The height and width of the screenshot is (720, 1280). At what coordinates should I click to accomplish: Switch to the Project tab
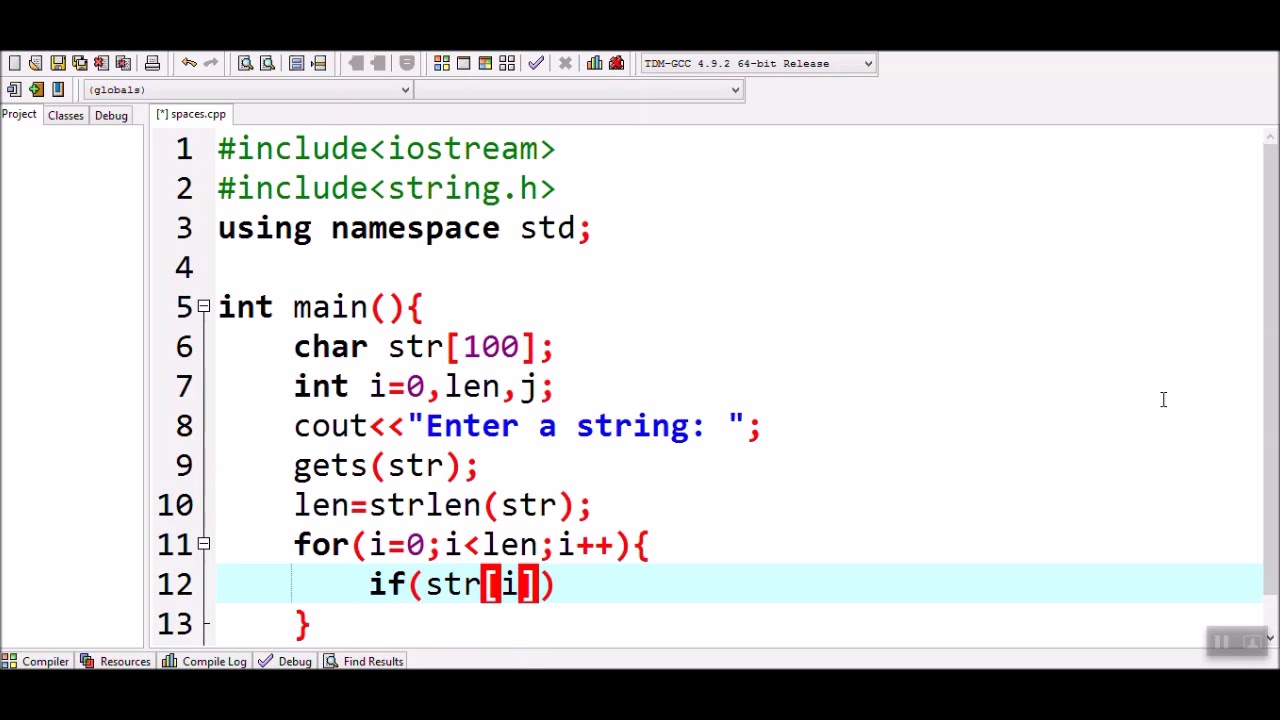19,114
